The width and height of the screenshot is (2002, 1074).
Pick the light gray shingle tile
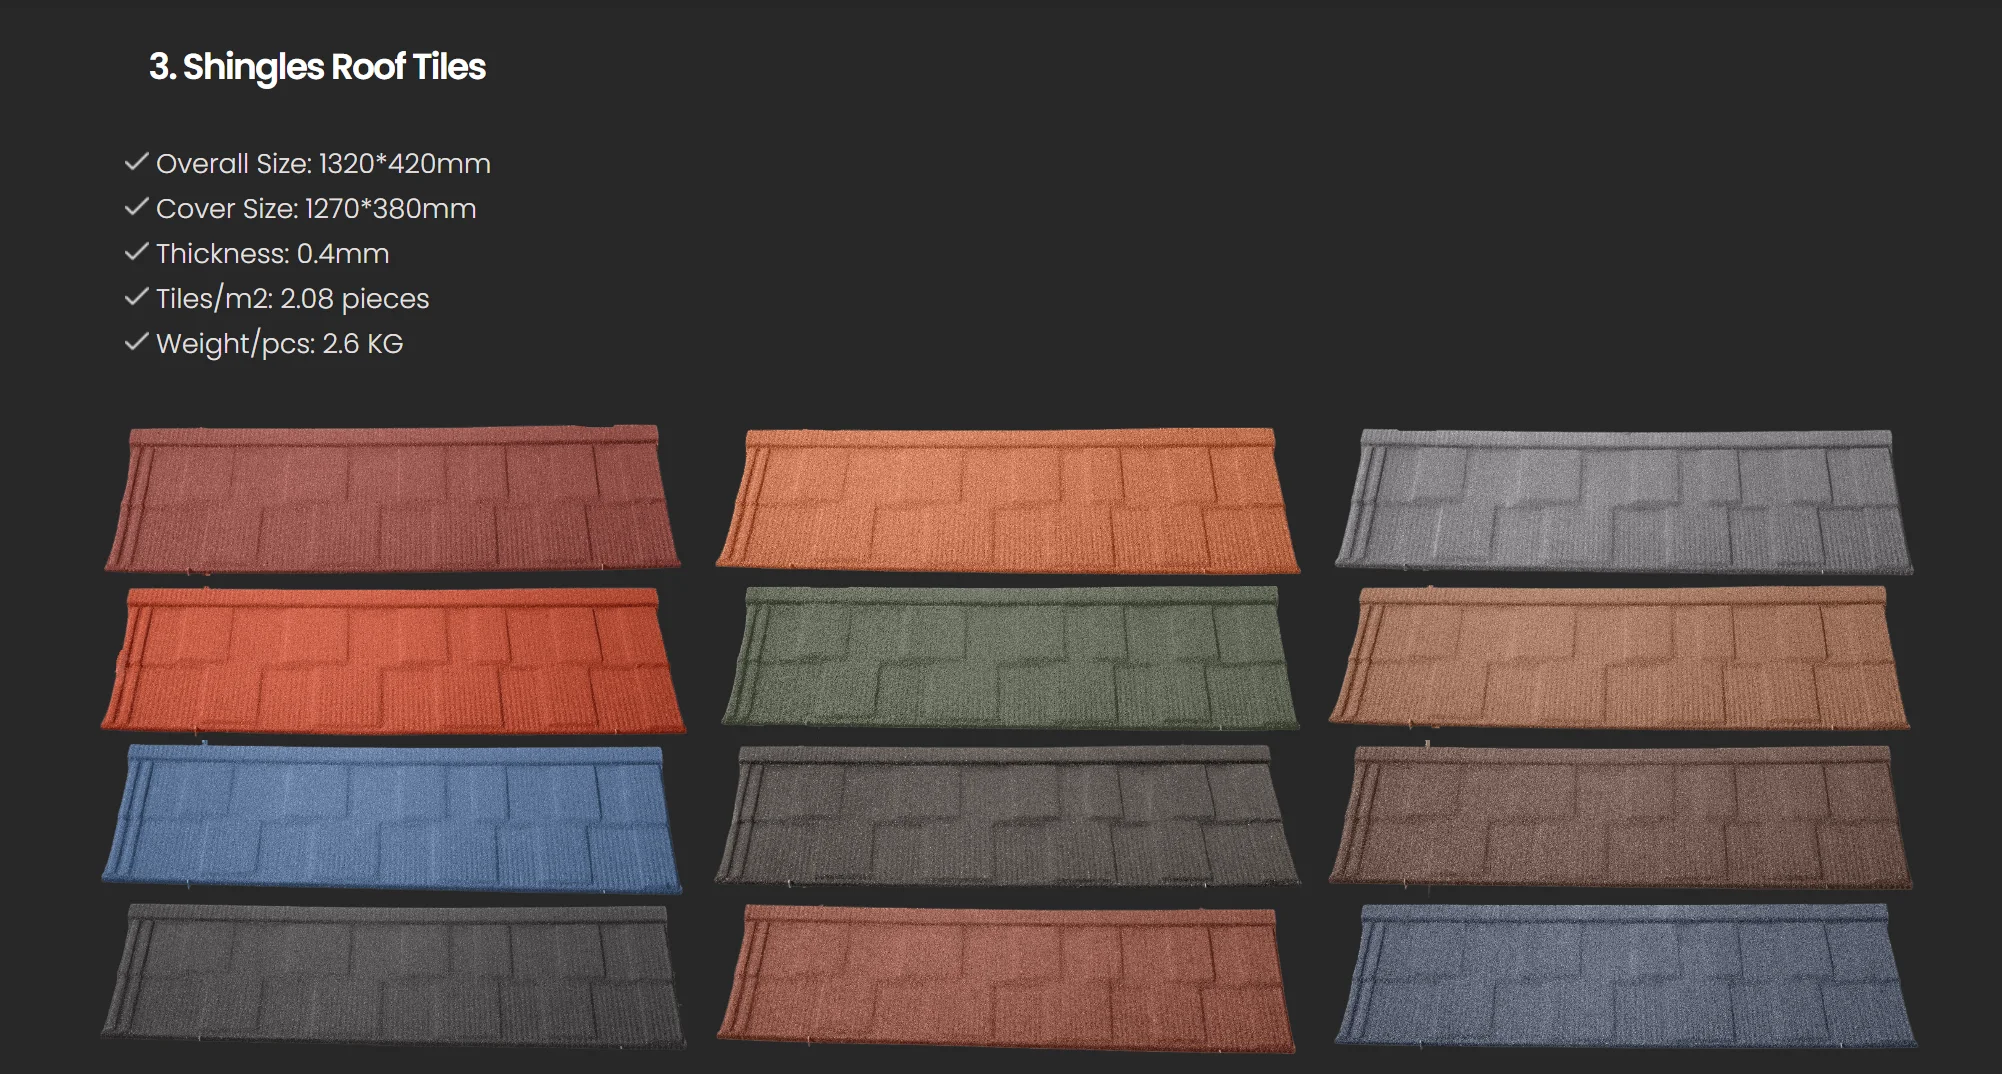point(1624,501)
